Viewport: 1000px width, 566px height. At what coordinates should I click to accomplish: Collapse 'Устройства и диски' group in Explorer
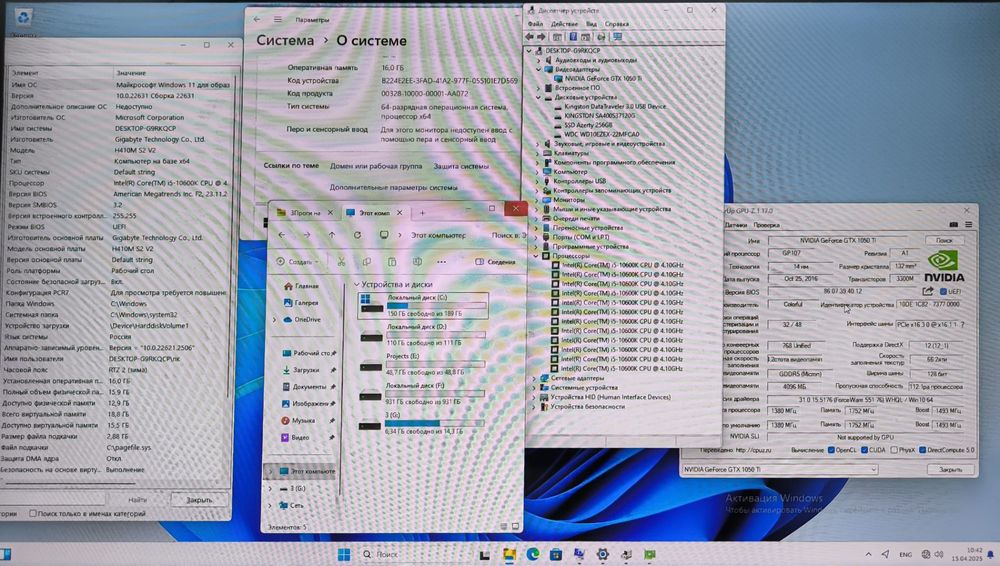pos(356,284)
